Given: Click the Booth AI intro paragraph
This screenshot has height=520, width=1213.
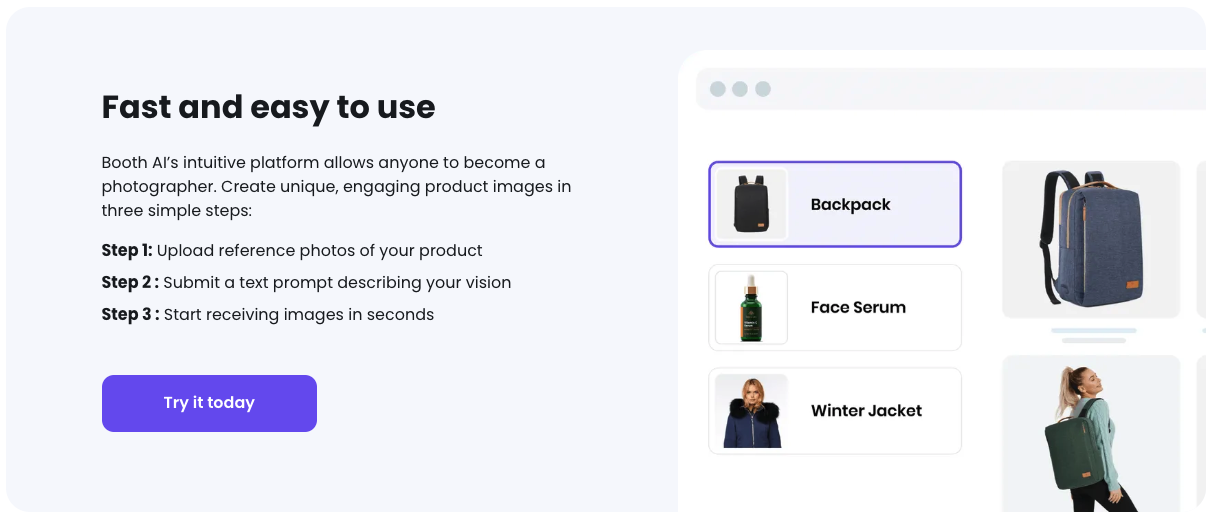Looking at the screenshot, I should (x=336, y=186).
